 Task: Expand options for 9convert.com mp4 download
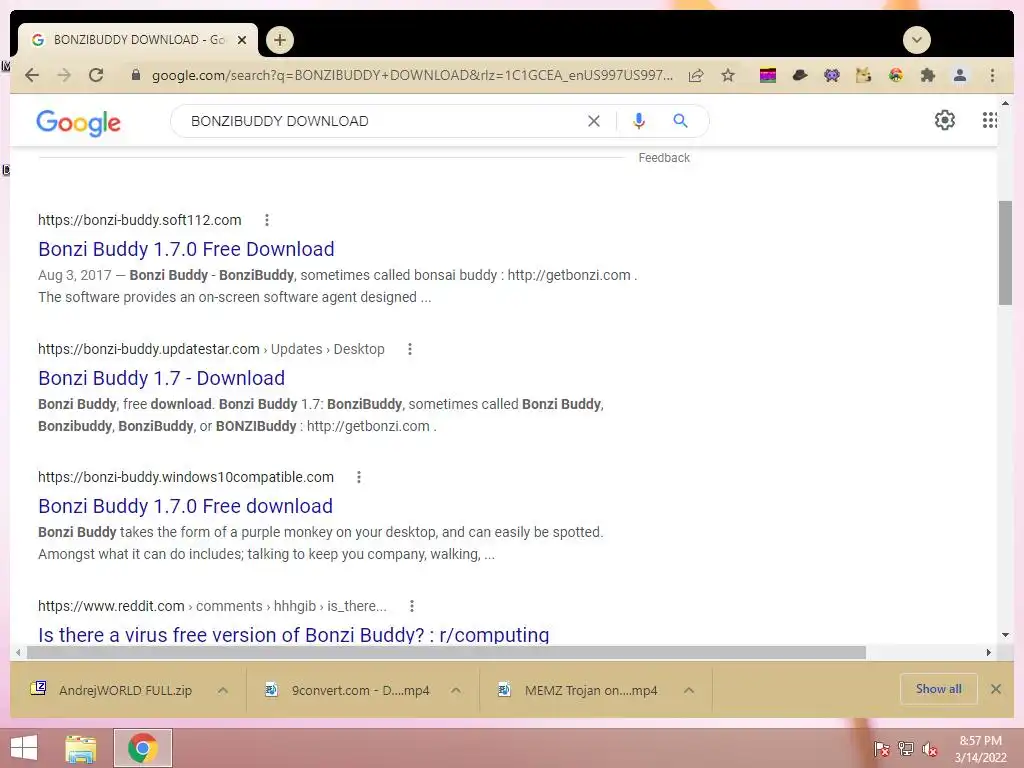pyautogui.click(x=456, y=690)
